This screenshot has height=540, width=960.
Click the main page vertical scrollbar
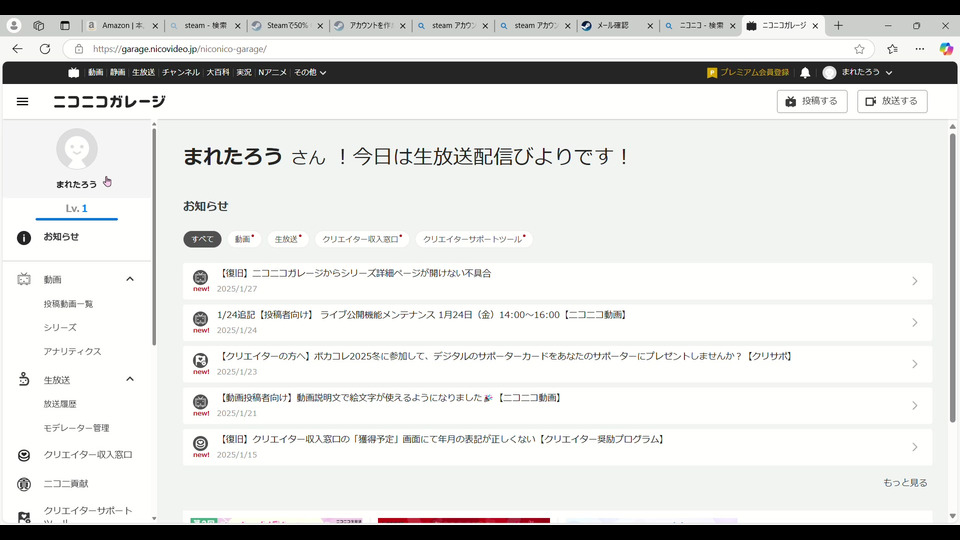[x=953, y=277]
